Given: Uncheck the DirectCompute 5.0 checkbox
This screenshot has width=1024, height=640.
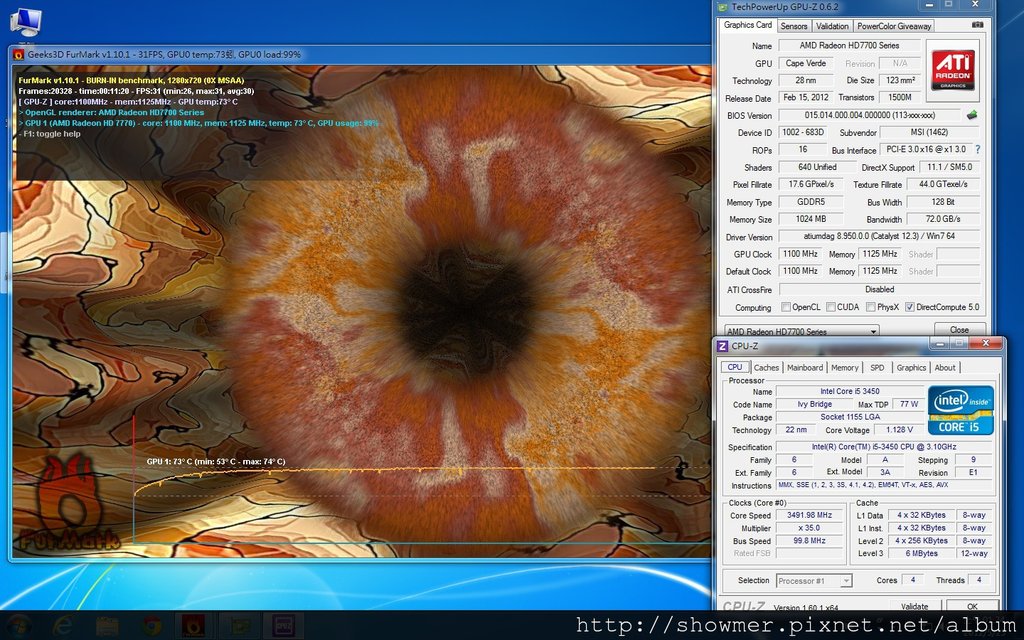Looking at the screenshot, I should pos(909,307).
